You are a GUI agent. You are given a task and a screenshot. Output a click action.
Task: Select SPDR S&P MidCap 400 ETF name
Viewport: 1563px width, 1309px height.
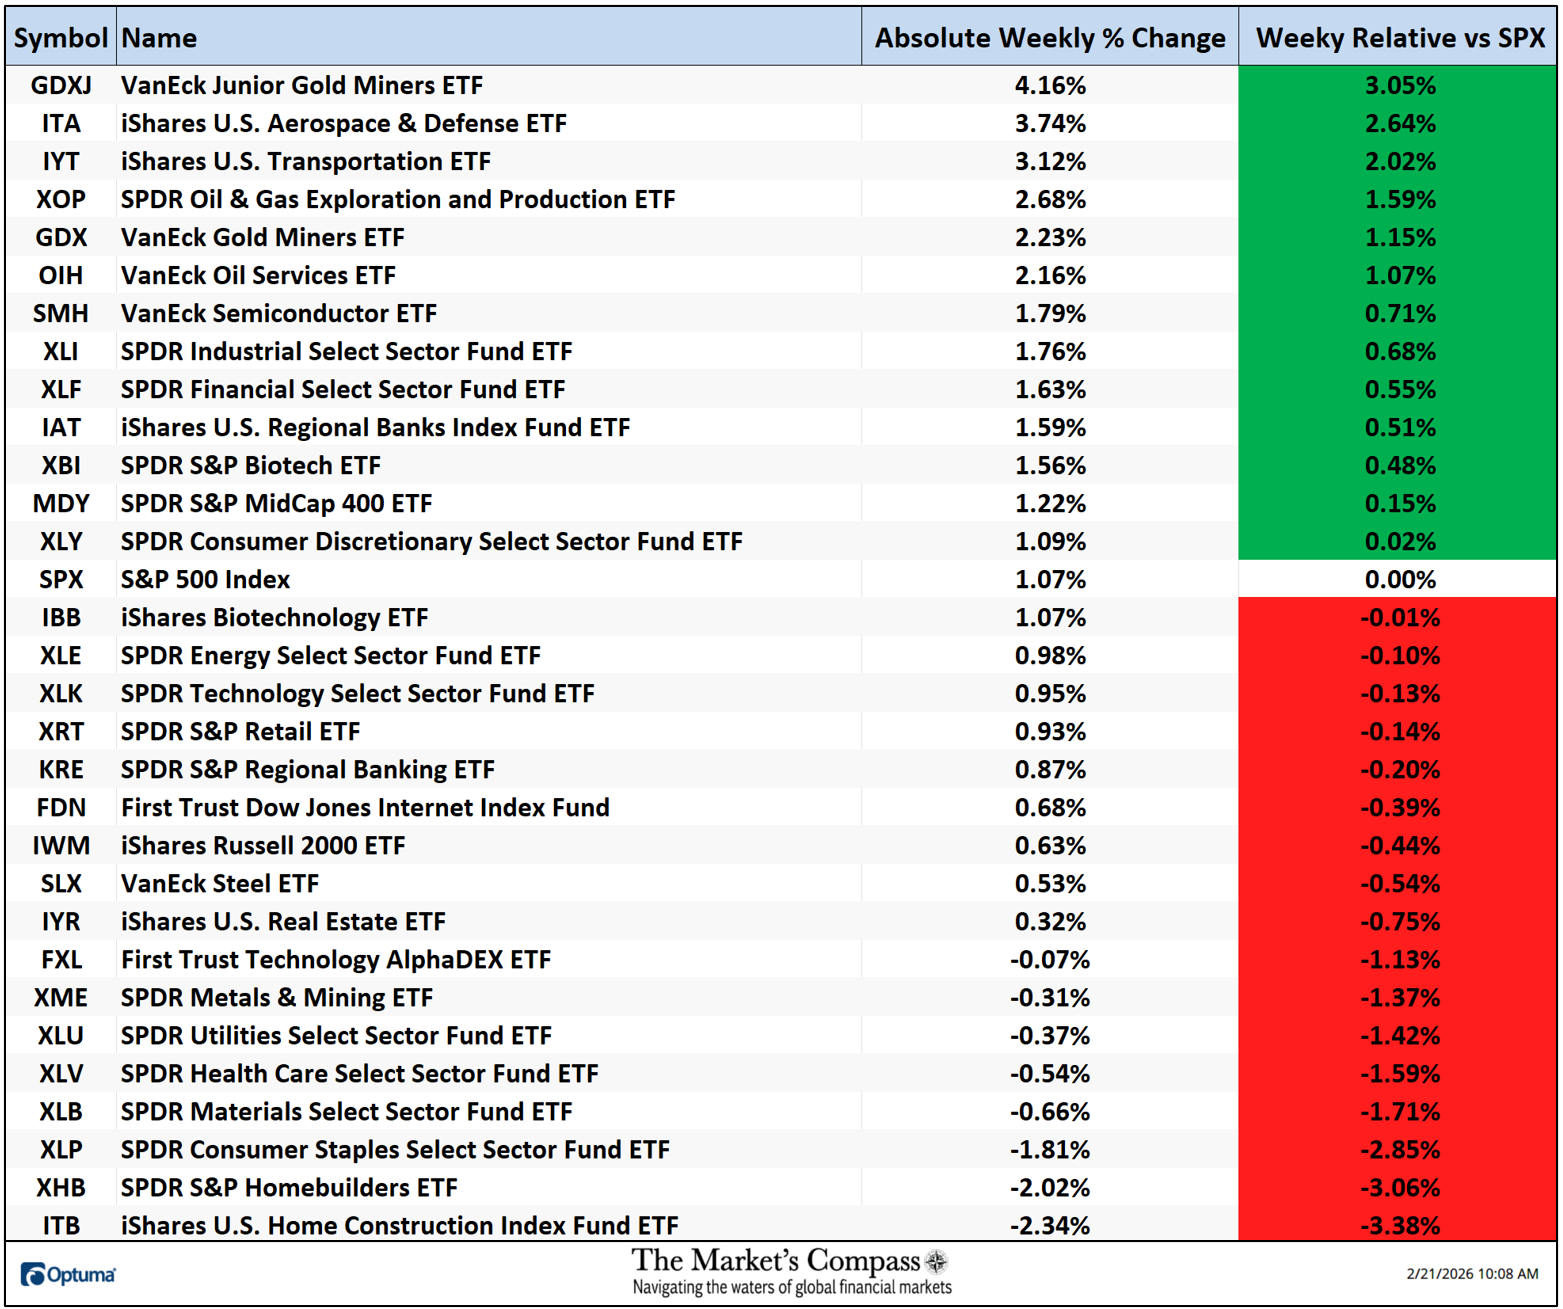click(x=277, y=503)
